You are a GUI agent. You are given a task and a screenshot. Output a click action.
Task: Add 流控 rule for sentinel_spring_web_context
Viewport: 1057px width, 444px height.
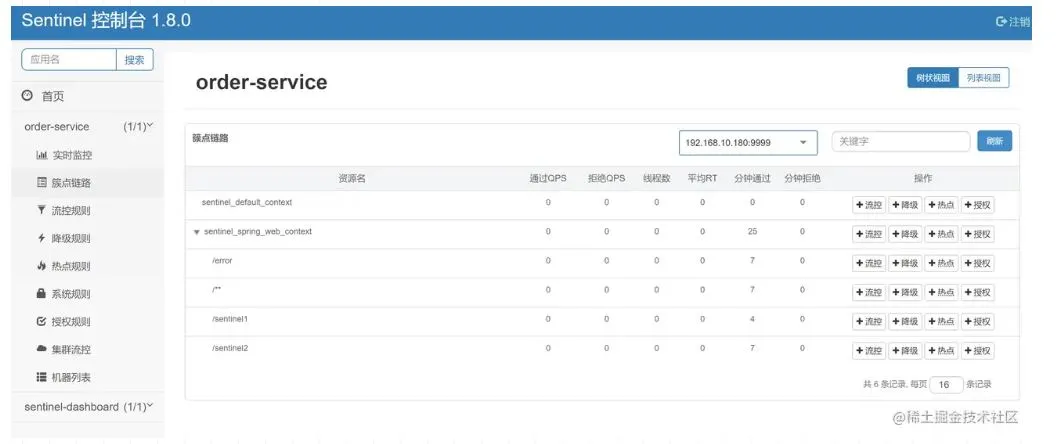pos(869,234)
